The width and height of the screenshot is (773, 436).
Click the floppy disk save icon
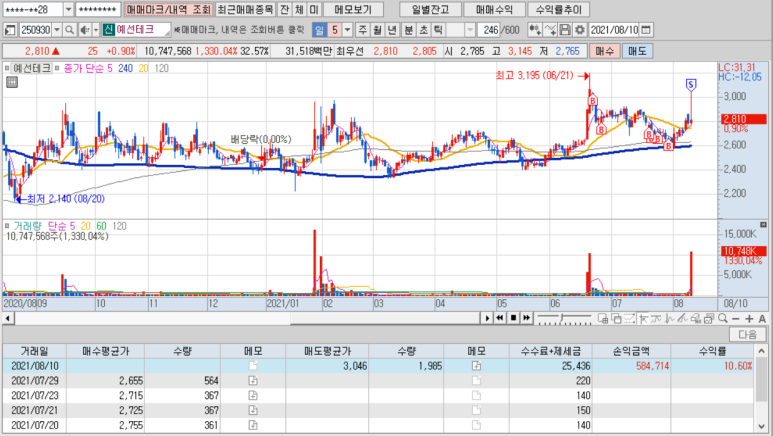click(x=565, y=30)
